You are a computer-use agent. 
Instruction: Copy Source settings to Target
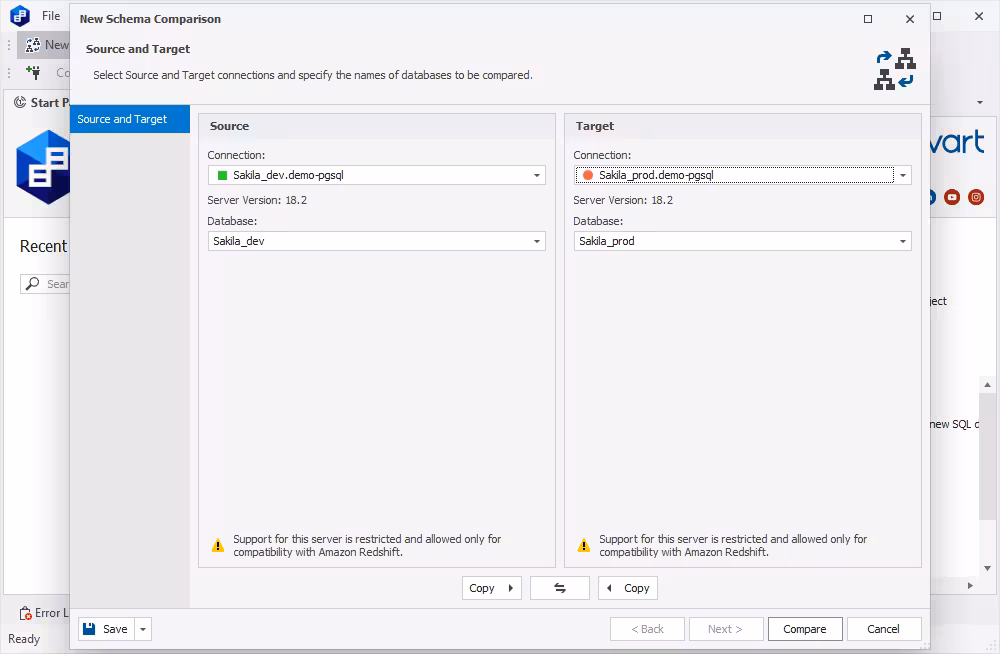(491, 588)
